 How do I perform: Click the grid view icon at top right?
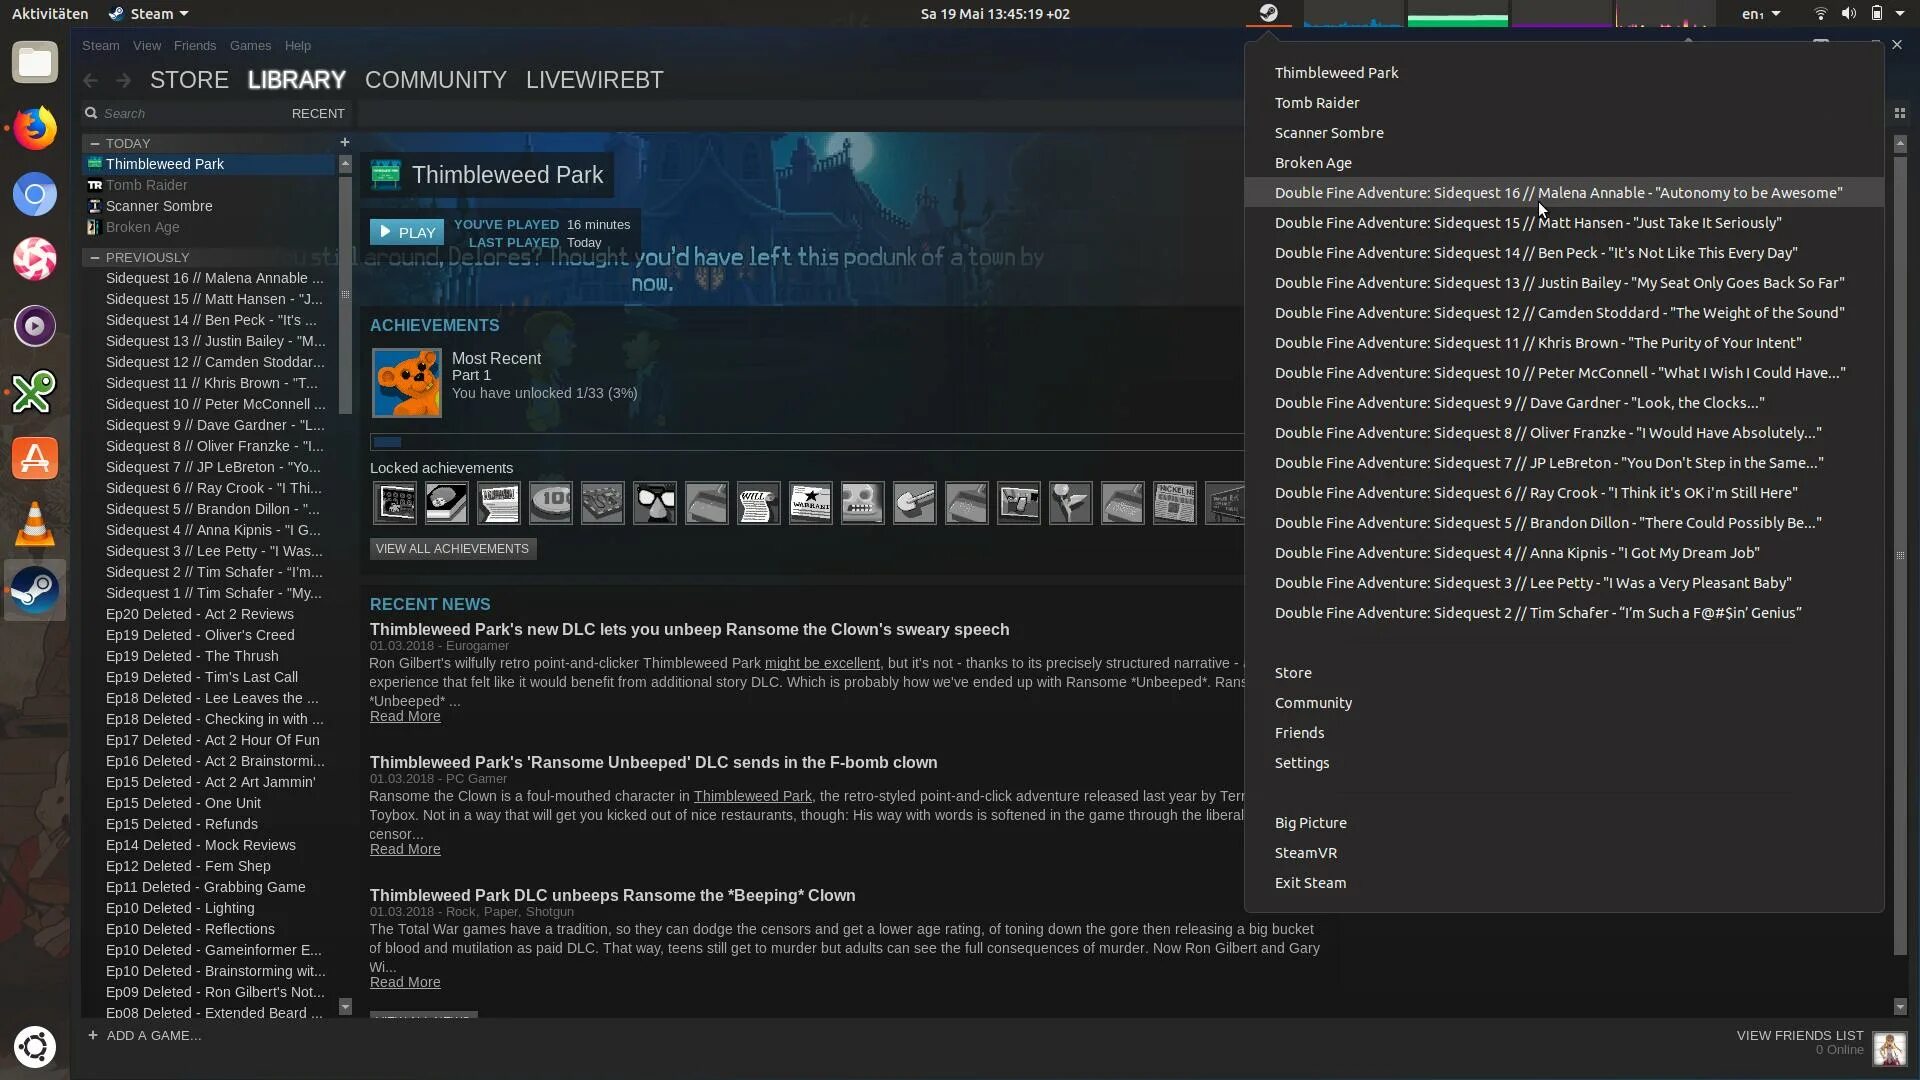[1899, 113]
